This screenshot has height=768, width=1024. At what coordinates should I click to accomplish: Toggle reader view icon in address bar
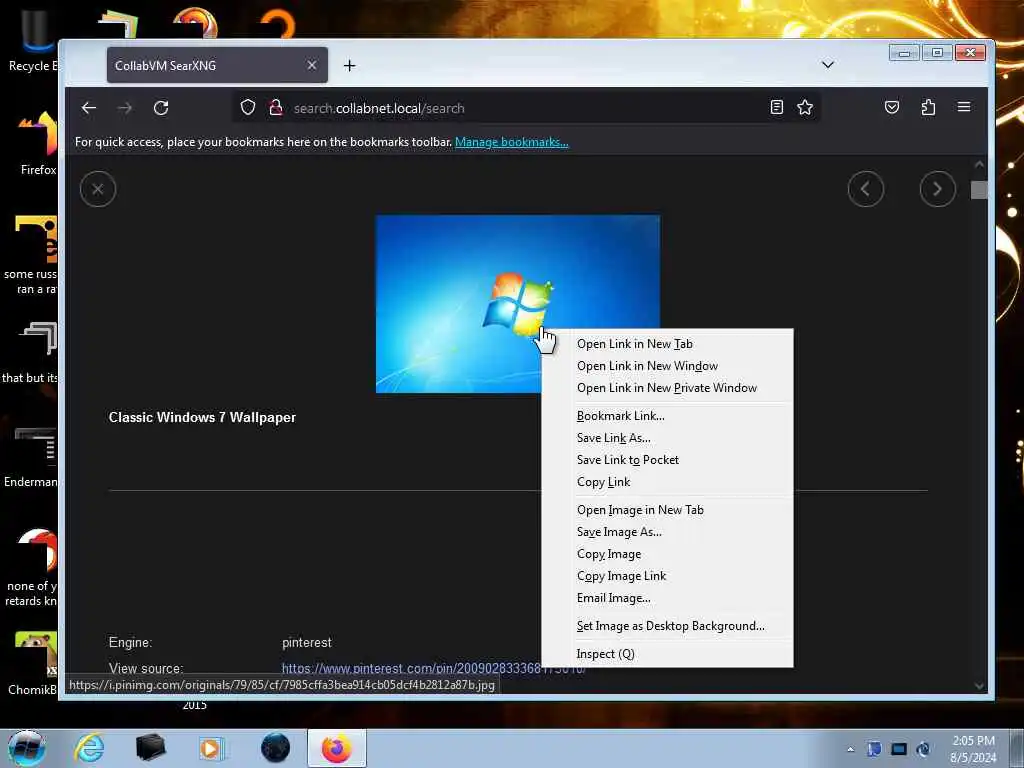pos(776,107)
